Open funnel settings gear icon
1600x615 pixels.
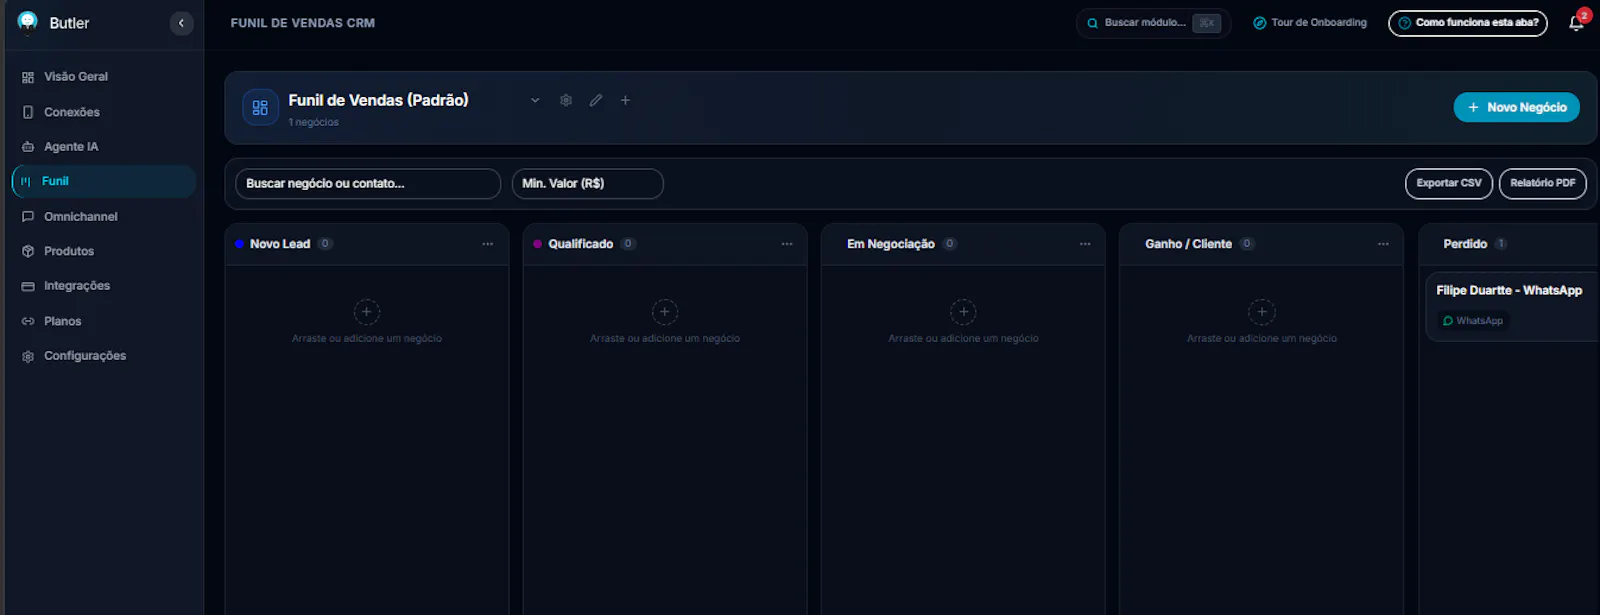click(x=566, y=100)
